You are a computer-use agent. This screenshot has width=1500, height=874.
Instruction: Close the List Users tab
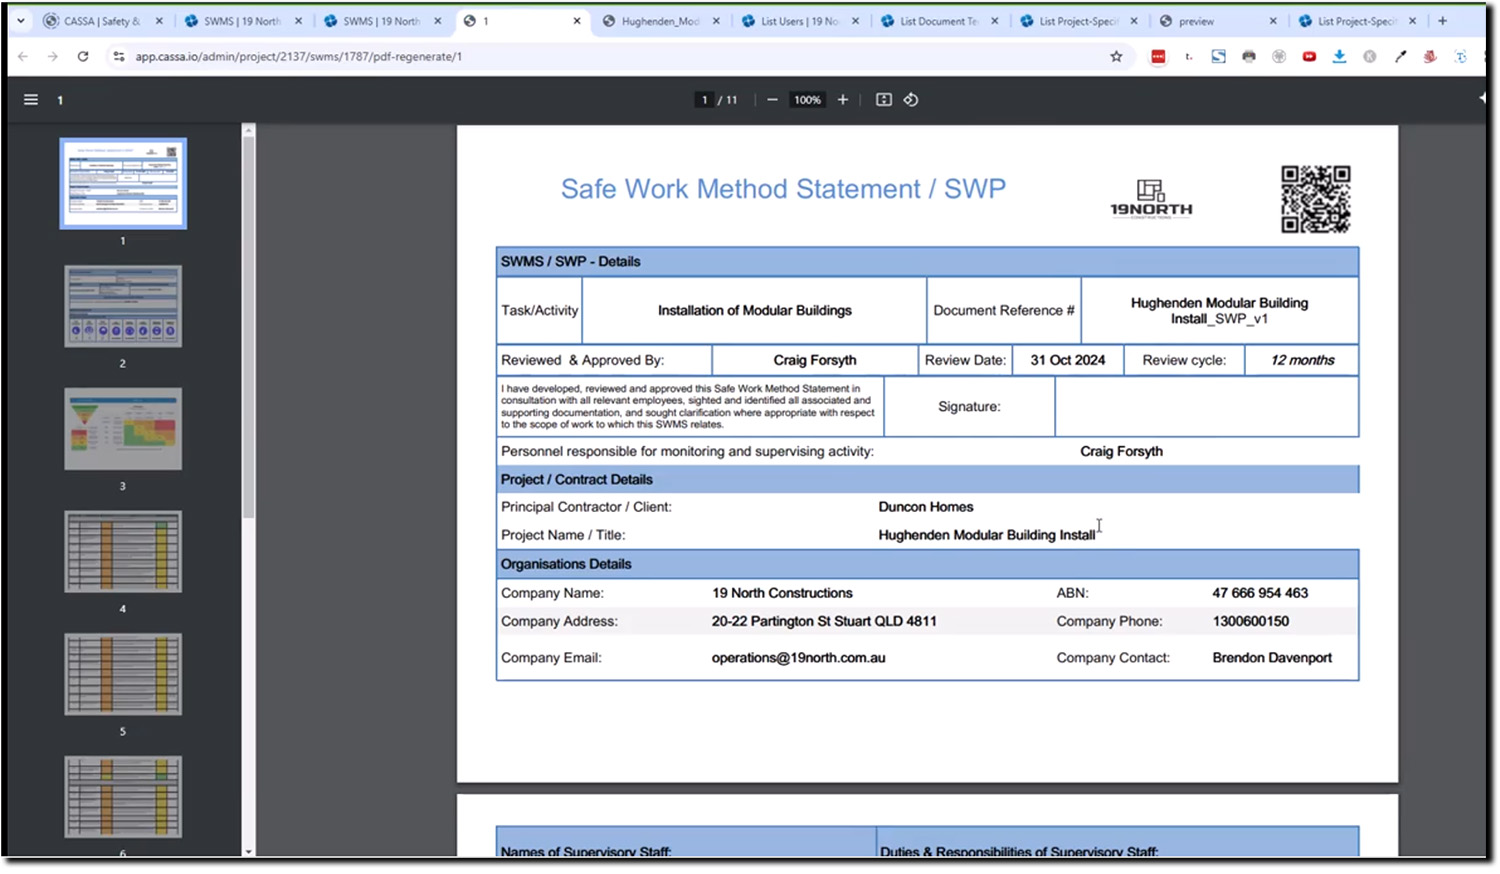tap(855, 21)
